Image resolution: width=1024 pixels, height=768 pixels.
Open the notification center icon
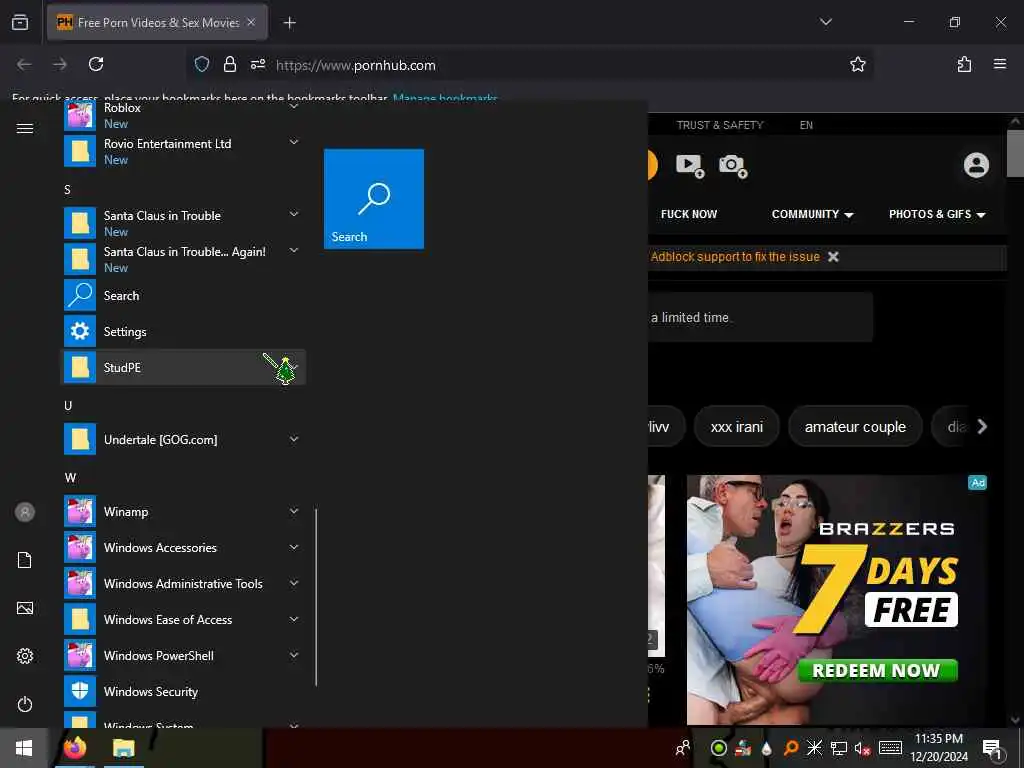coord(992,748)
